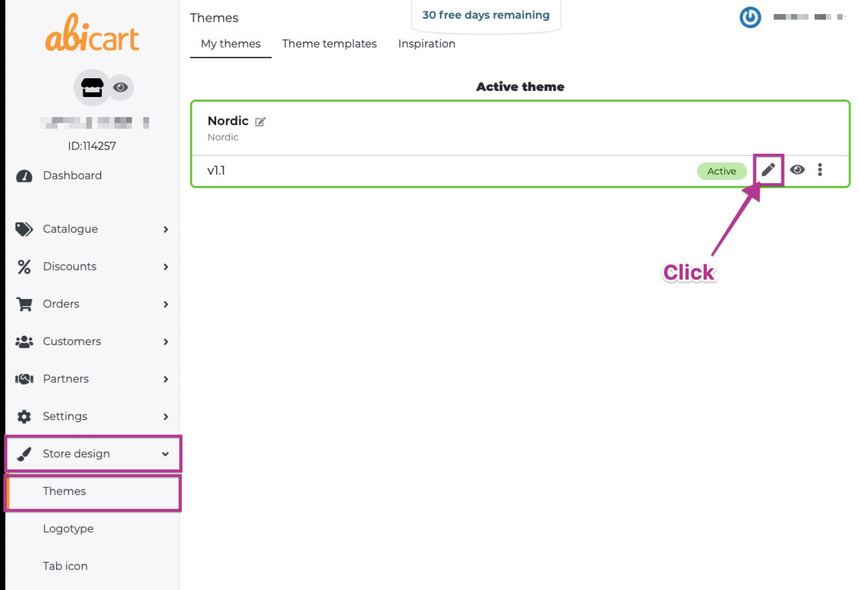
Task: Click the Orders shopping cart icon
Action: tap(24, 304)
